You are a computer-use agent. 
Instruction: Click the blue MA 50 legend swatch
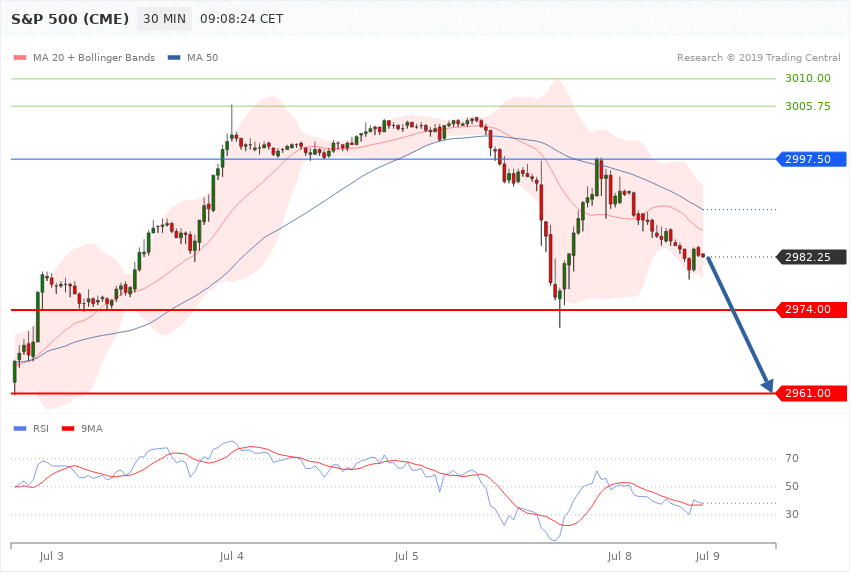click(174, 57)
